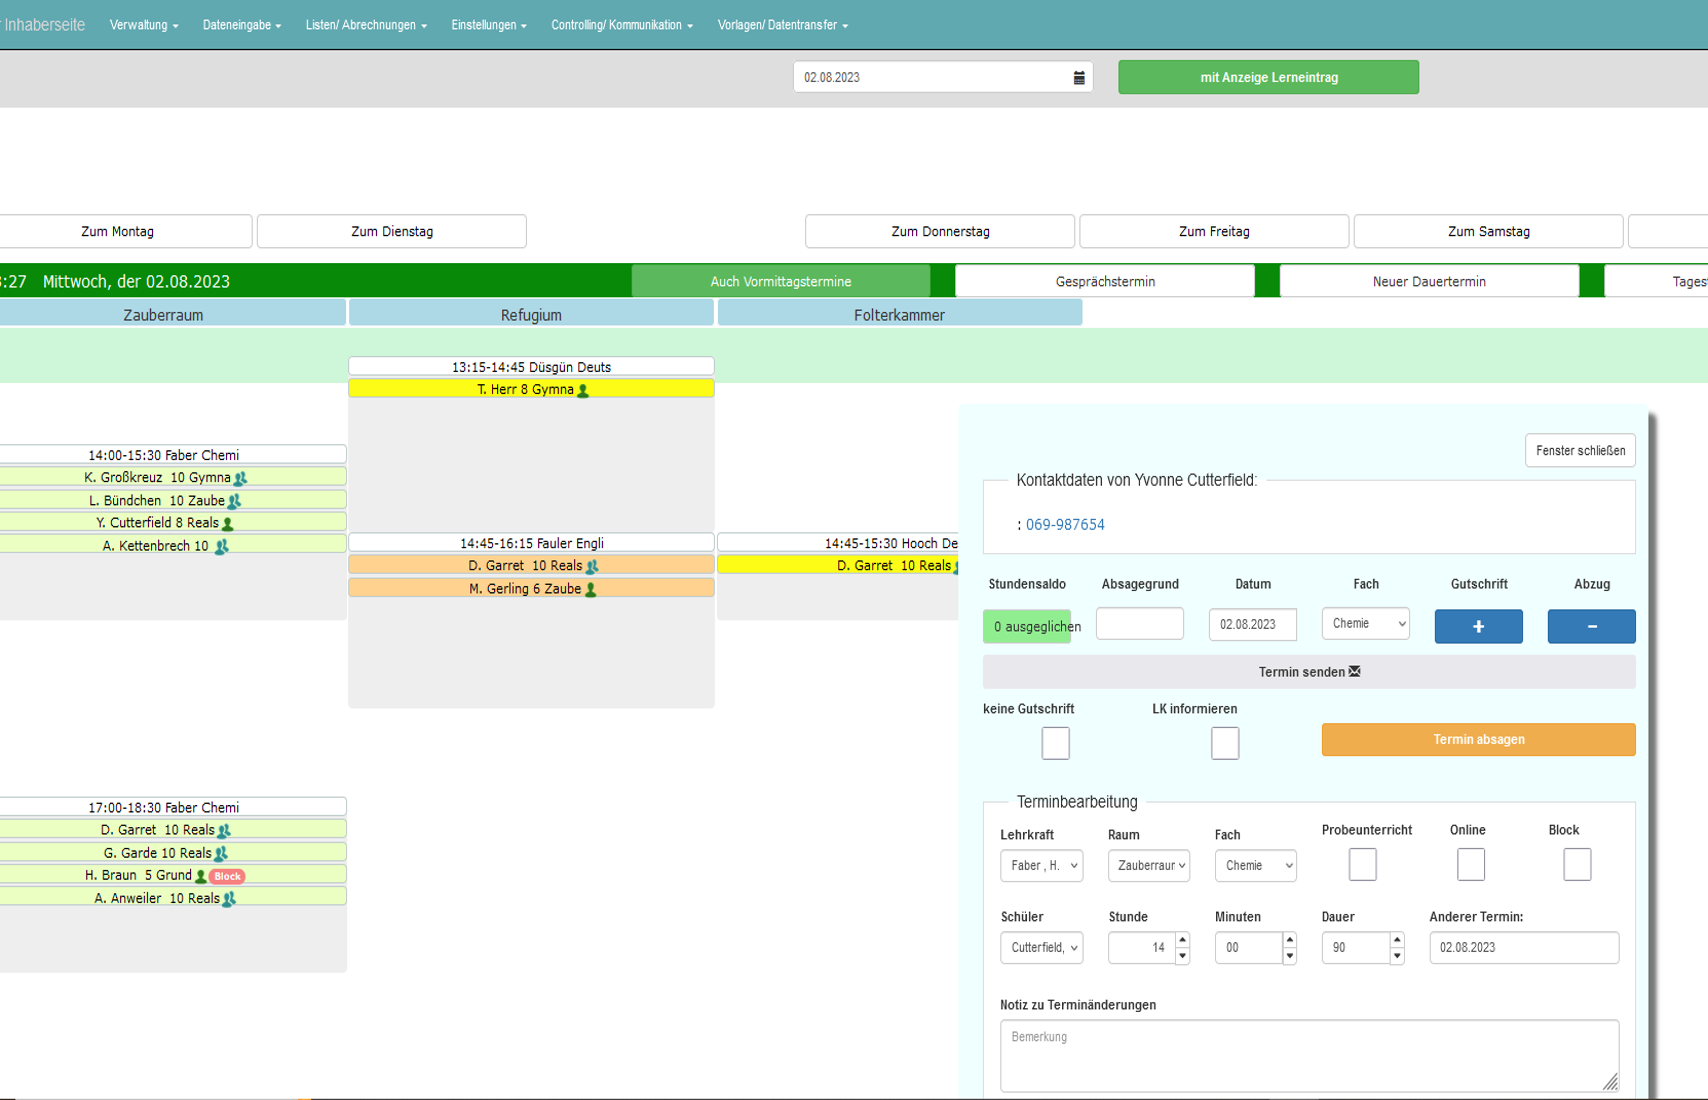Open the Lehrkraft dropdown showing Faber
This screenshot has height=1100, width=1708.
pyautogui.click(x=1041, y=865)
